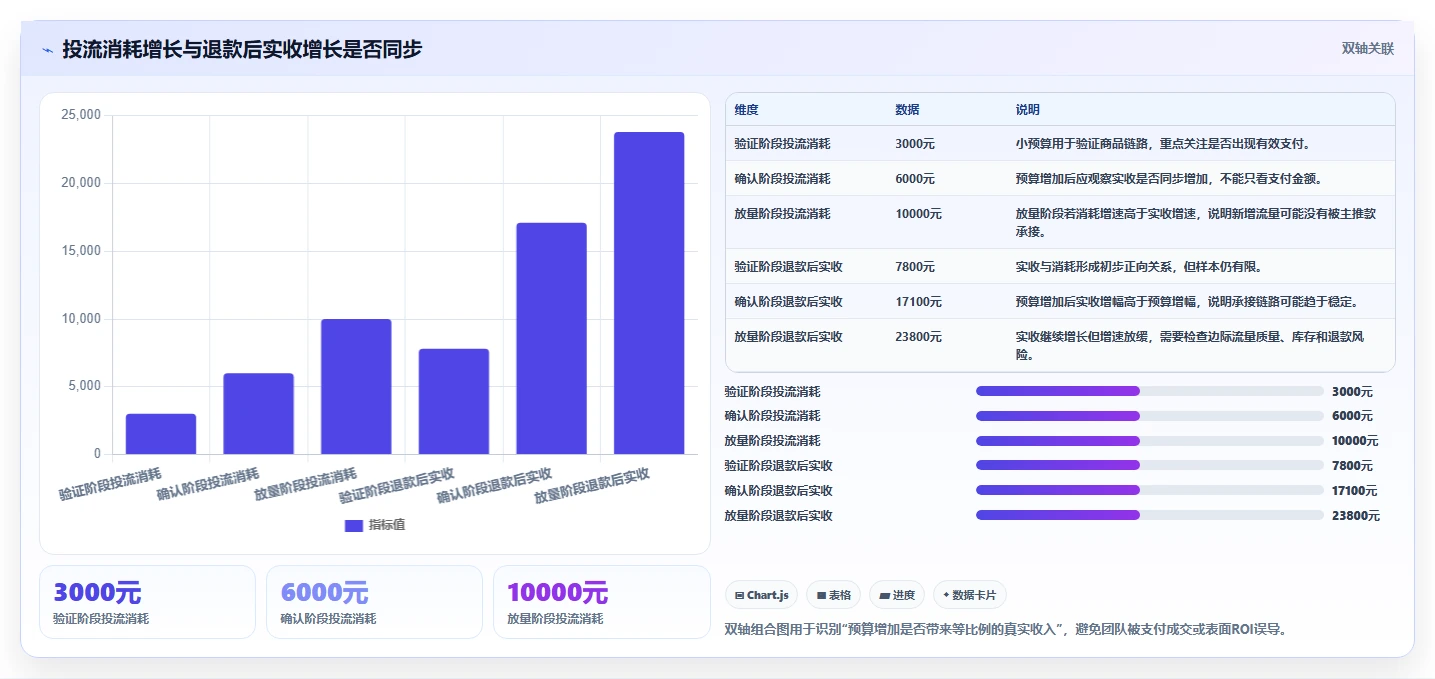Click the 数据 table column header
Viewport: 1435px width, 679px height.
[907, 110]
